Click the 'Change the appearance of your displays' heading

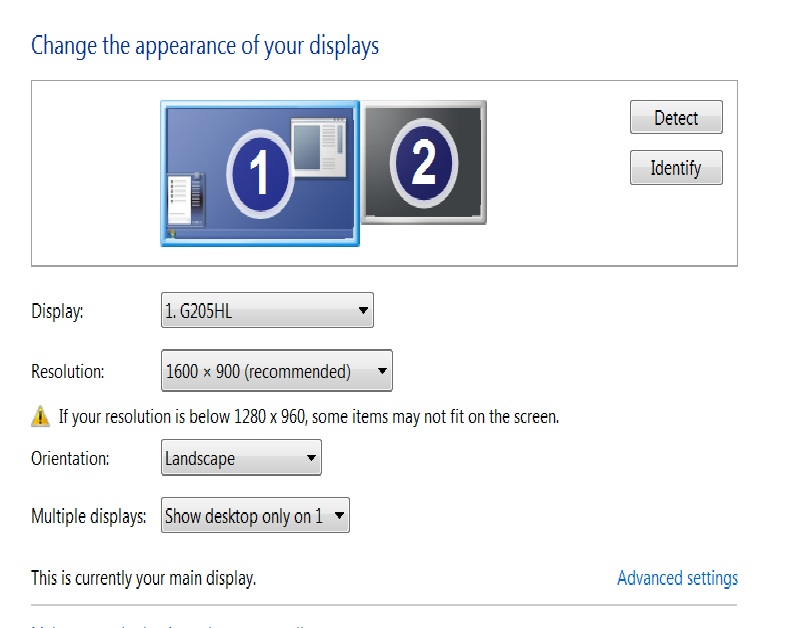point(205,46)
